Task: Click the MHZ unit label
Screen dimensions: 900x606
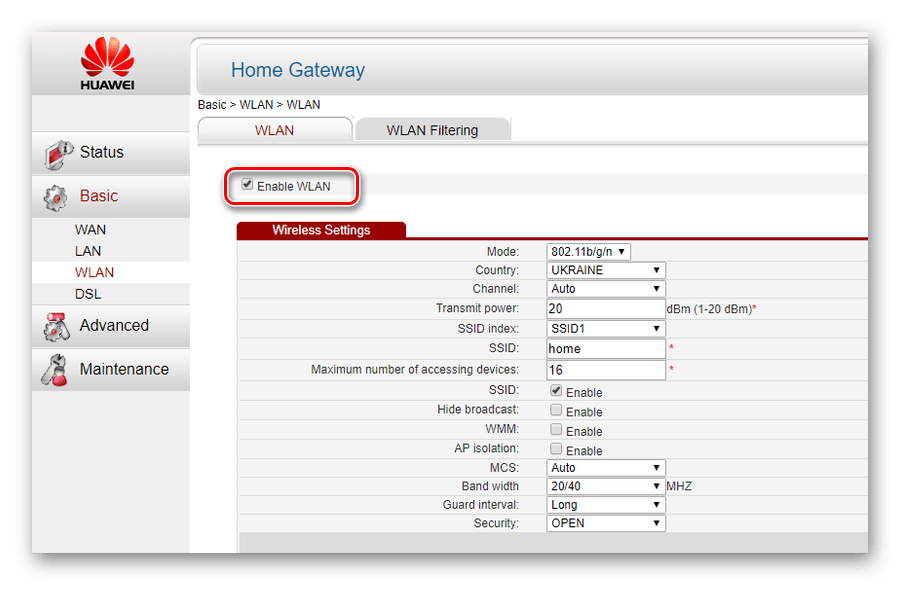Action: pos(679,486)
